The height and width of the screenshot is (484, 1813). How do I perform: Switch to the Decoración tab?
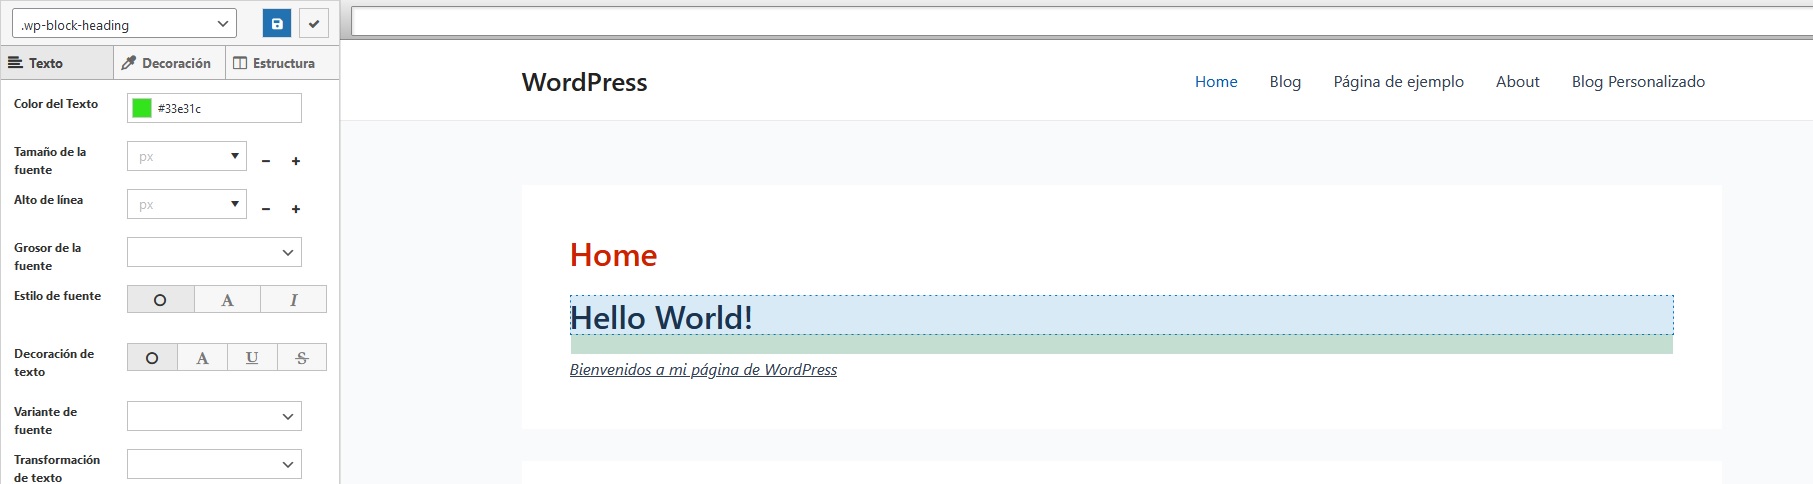click(x=168, y=63)
